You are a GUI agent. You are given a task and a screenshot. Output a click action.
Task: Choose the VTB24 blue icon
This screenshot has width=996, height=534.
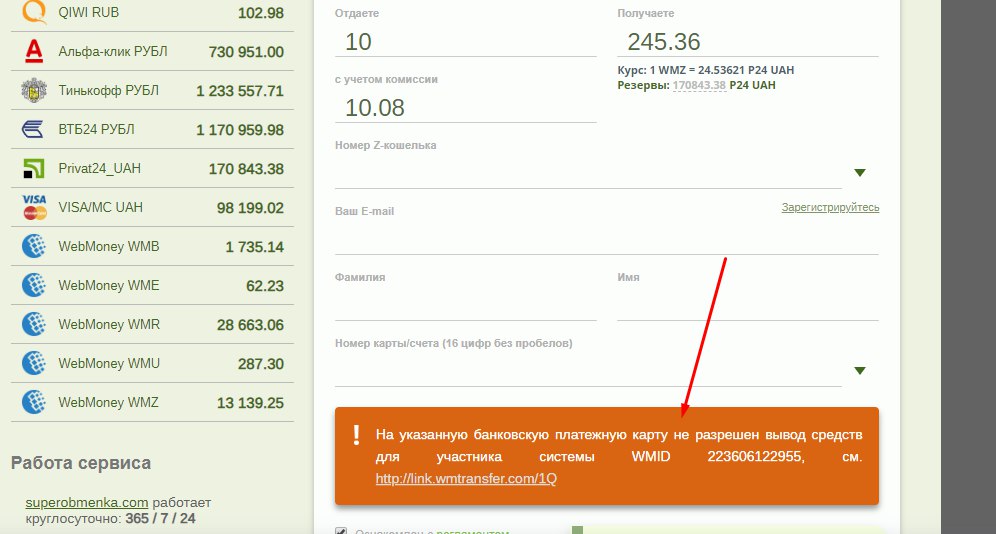(x=33, y=130)
